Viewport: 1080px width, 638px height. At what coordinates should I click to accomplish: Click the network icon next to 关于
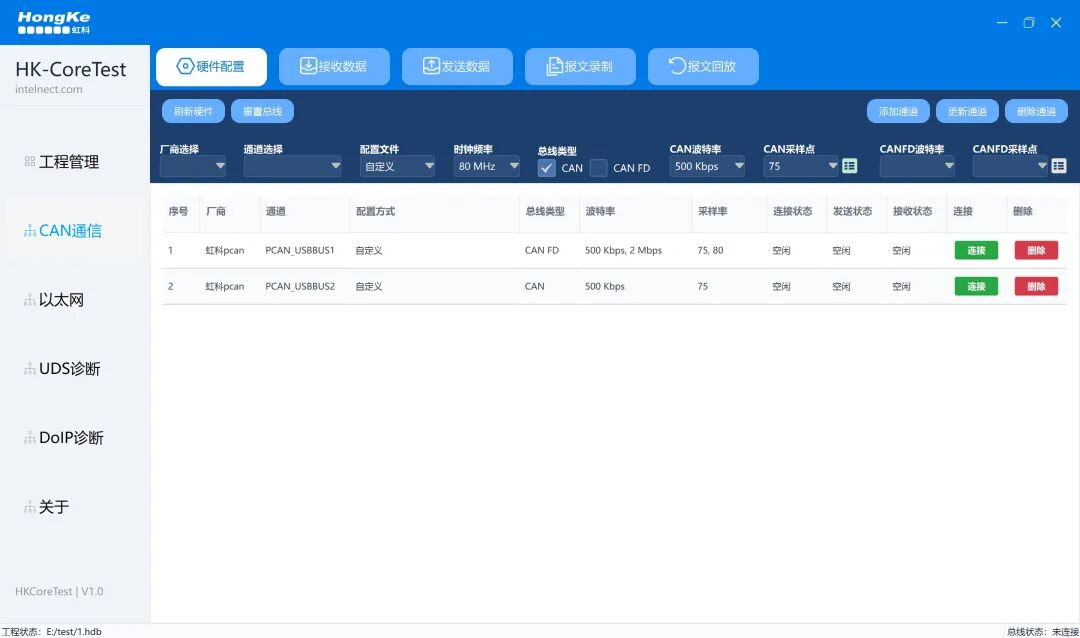point(30,507)
